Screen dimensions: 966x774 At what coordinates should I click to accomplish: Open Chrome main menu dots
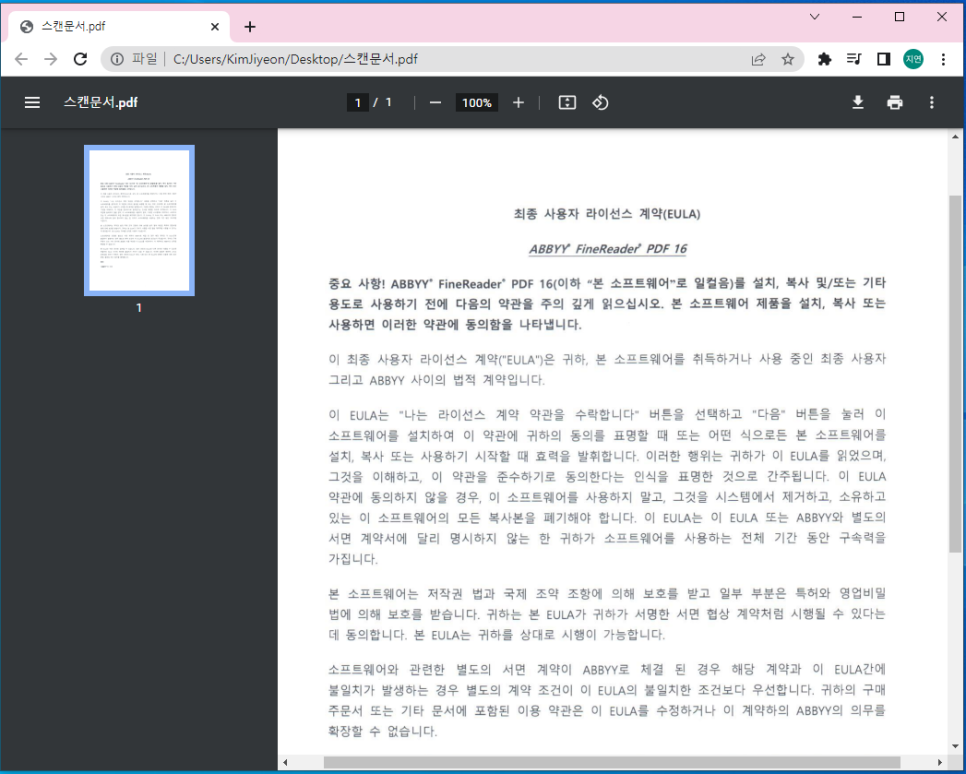(943, 59)
